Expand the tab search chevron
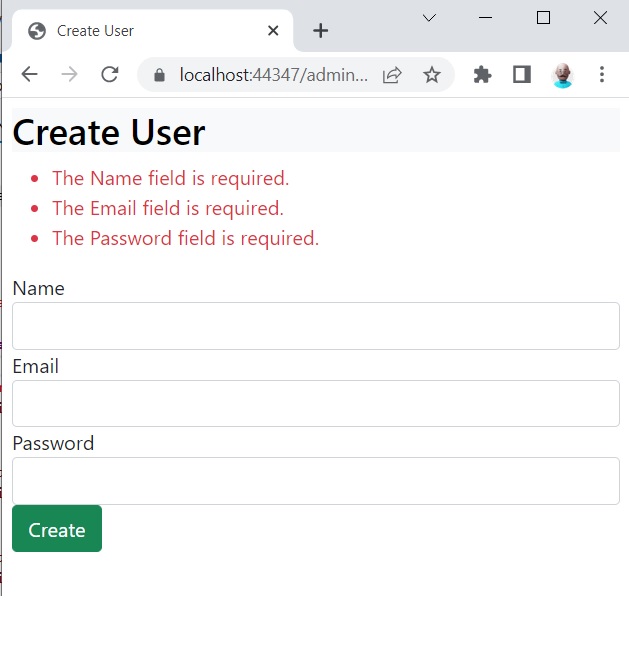Image resolution: width=629 pixels, height=667 pixels. 430,18
